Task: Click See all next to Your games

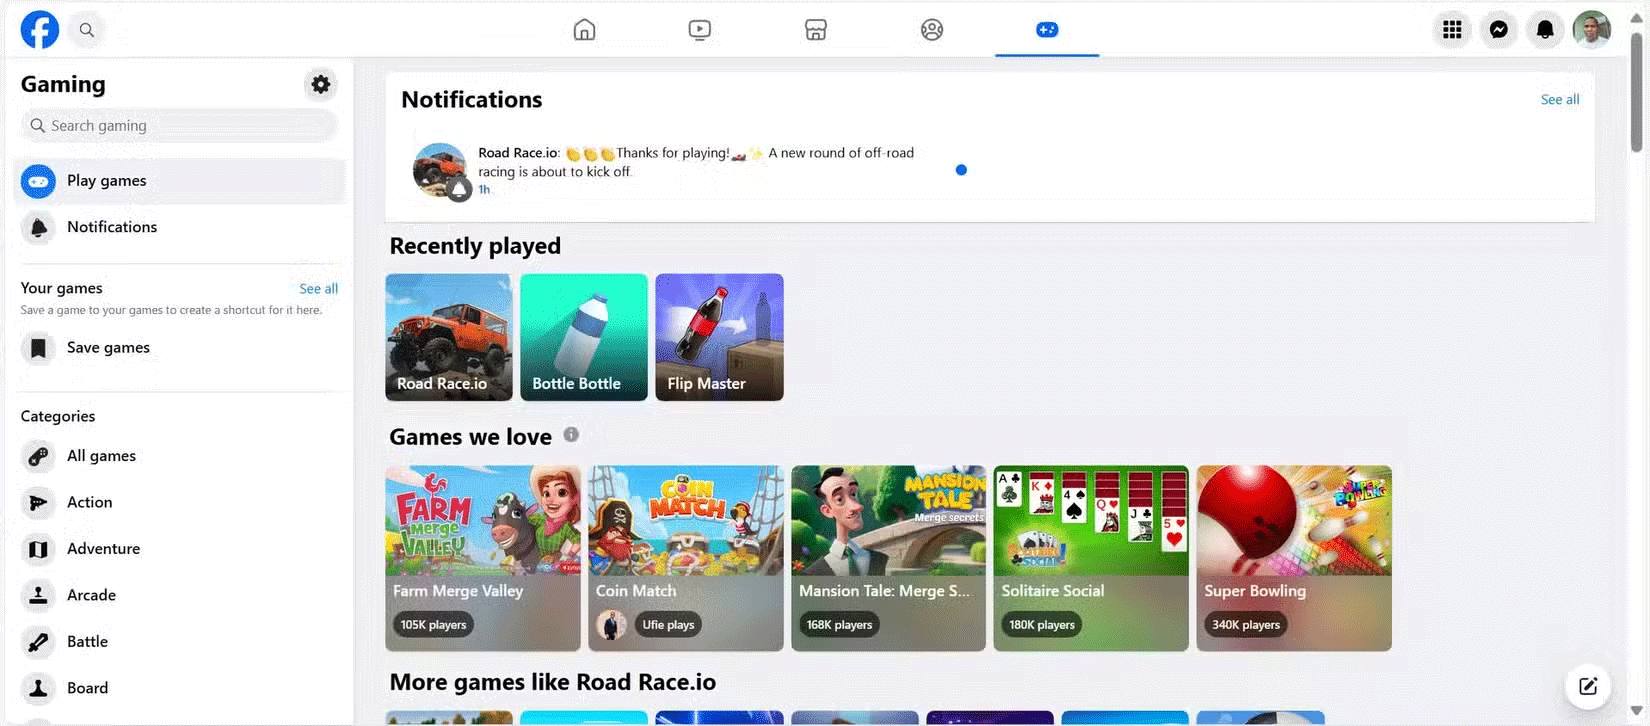Action: (319, 288)
